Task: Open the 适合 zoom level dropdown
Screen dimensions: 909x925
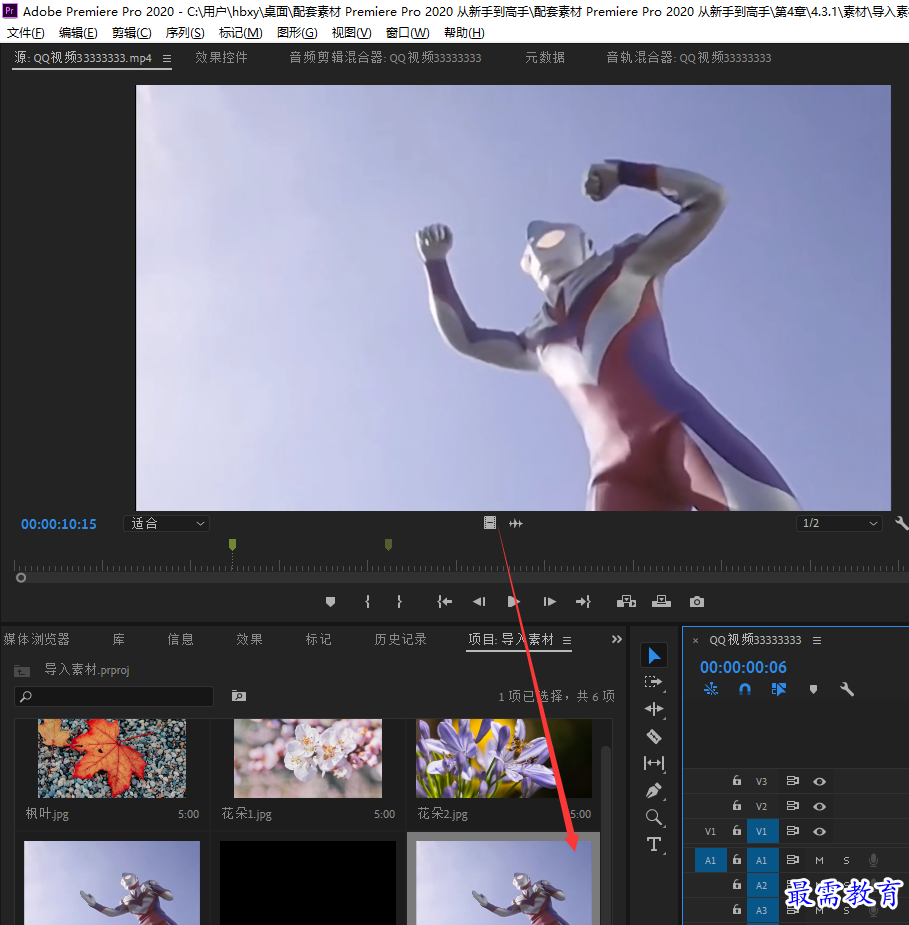Action: pos(166,523)
